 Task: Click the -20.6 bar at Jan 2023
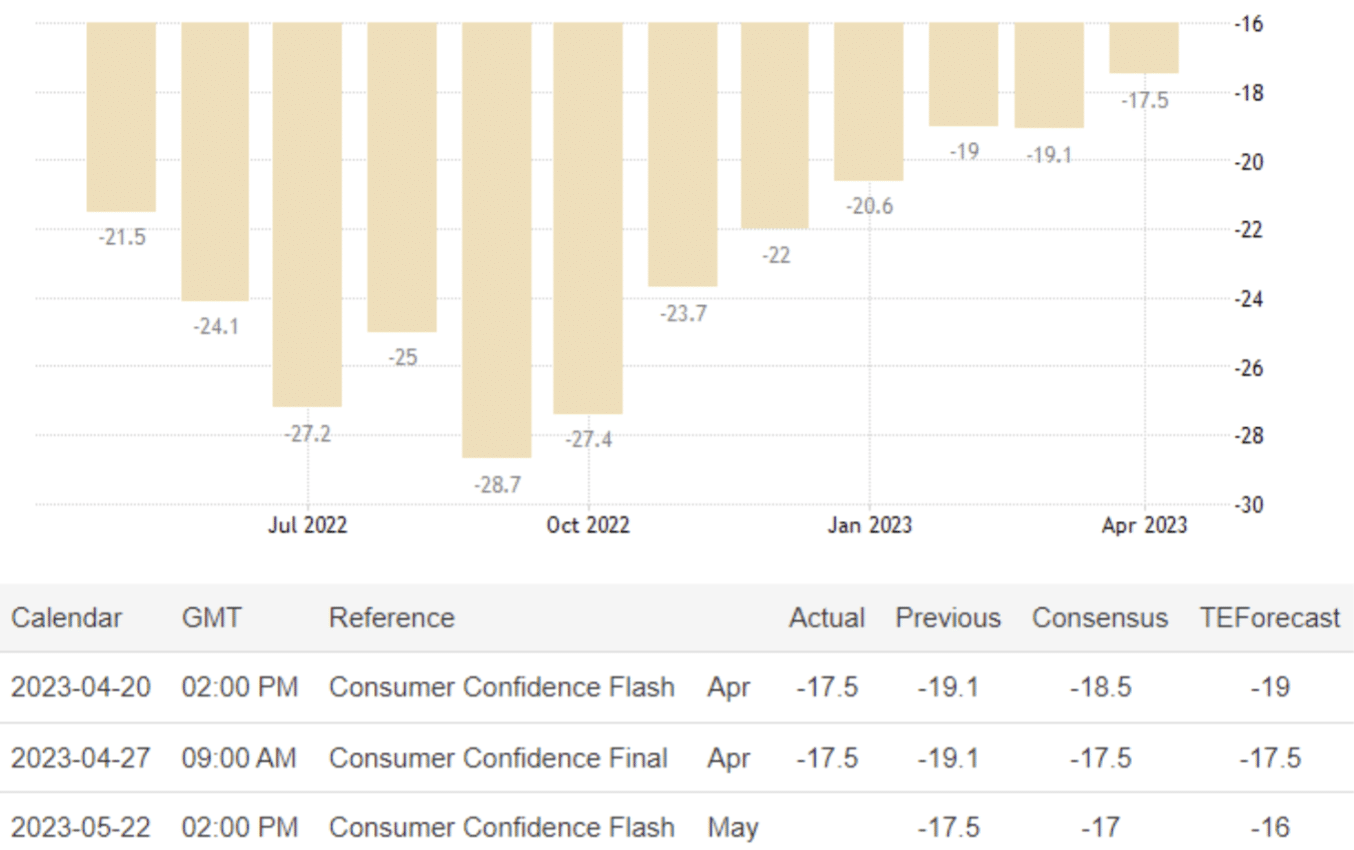point(868,101)
